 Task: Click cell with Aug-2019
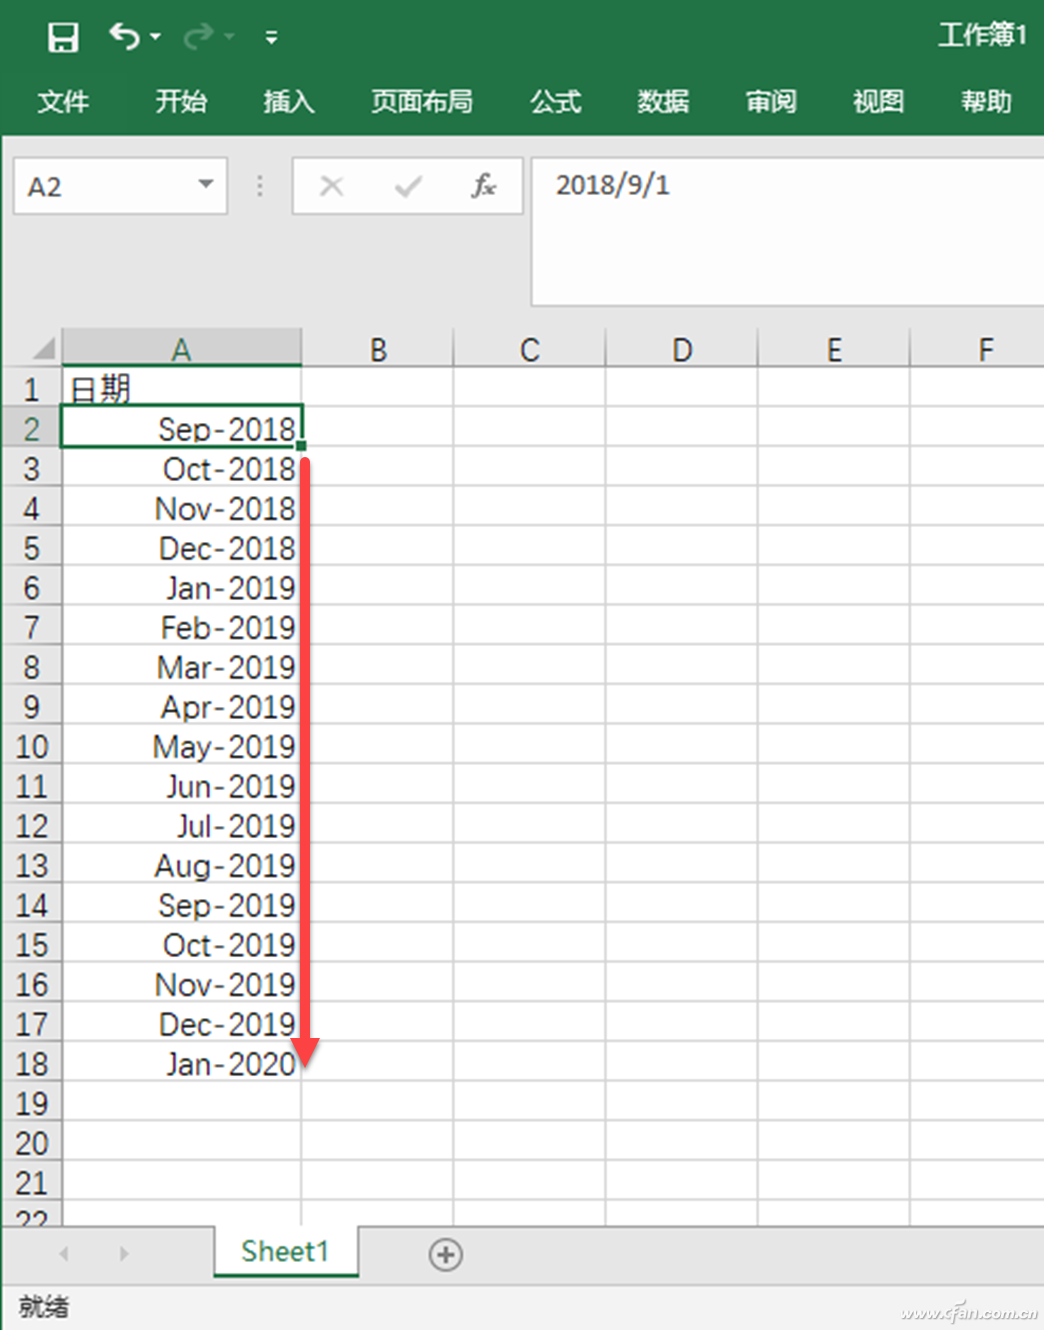pyautogui.click(x=181, y=865)
